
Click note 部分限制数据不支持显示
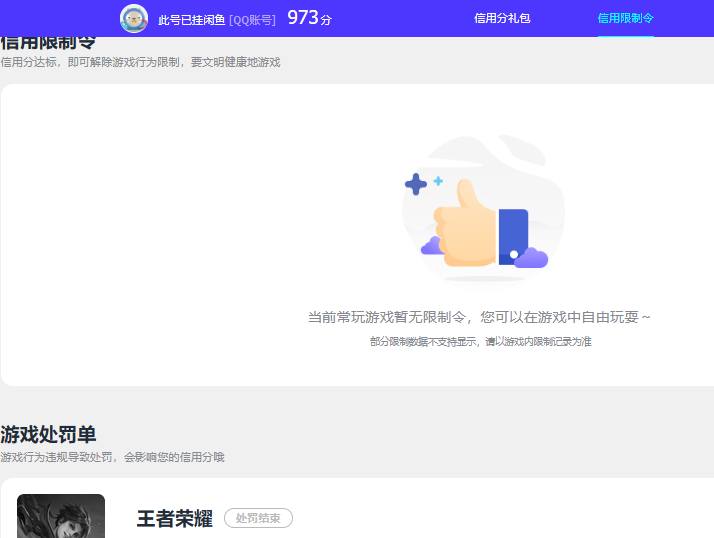click(x=423, y=341)
